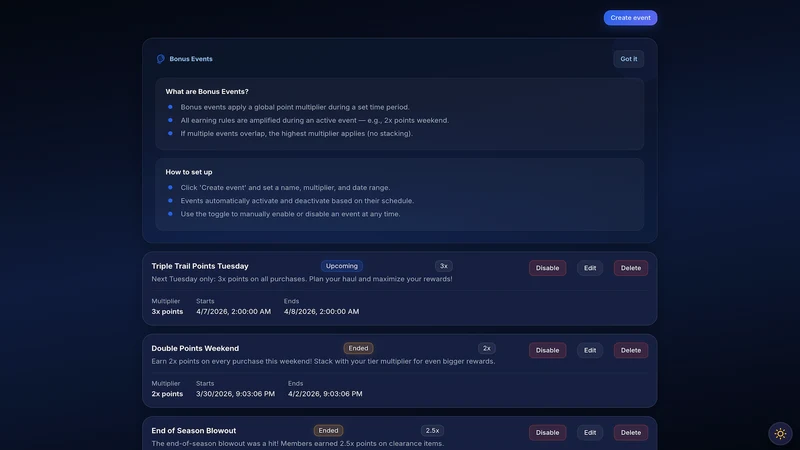
Task: Disable Triple Trail Points Tuesday event
Action: (547, 268)
